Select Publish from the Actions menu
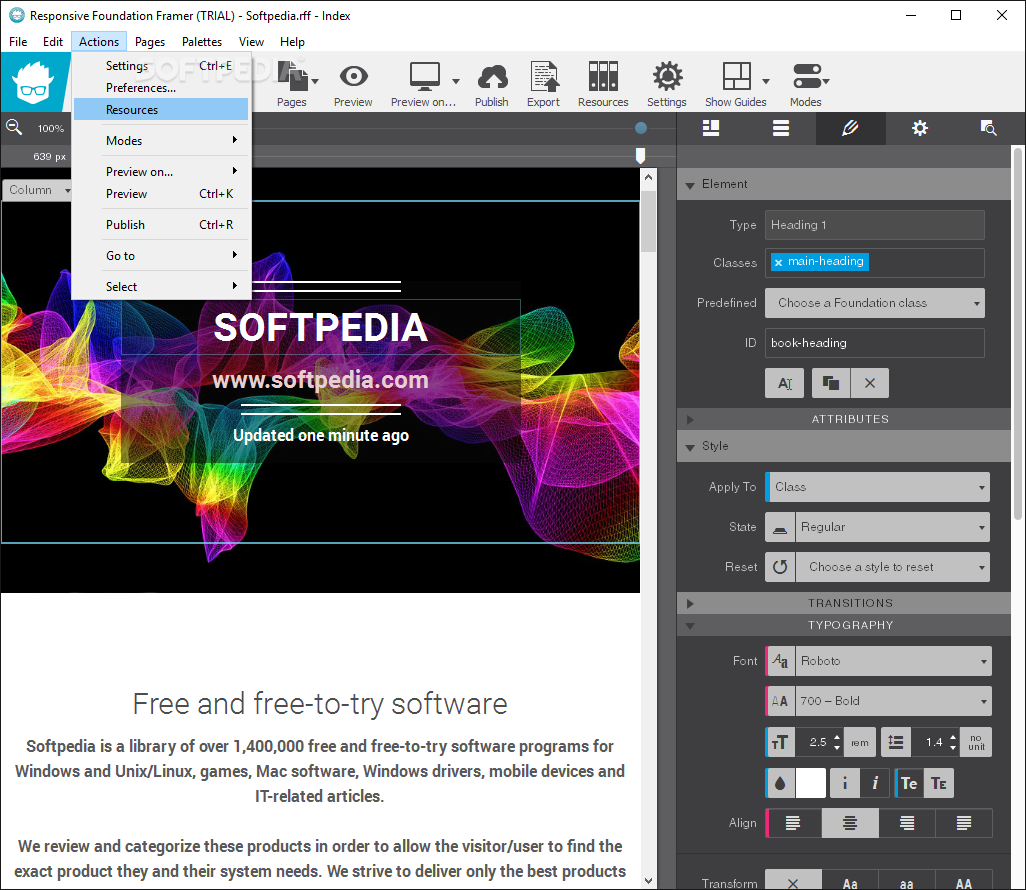 [161, 224]
